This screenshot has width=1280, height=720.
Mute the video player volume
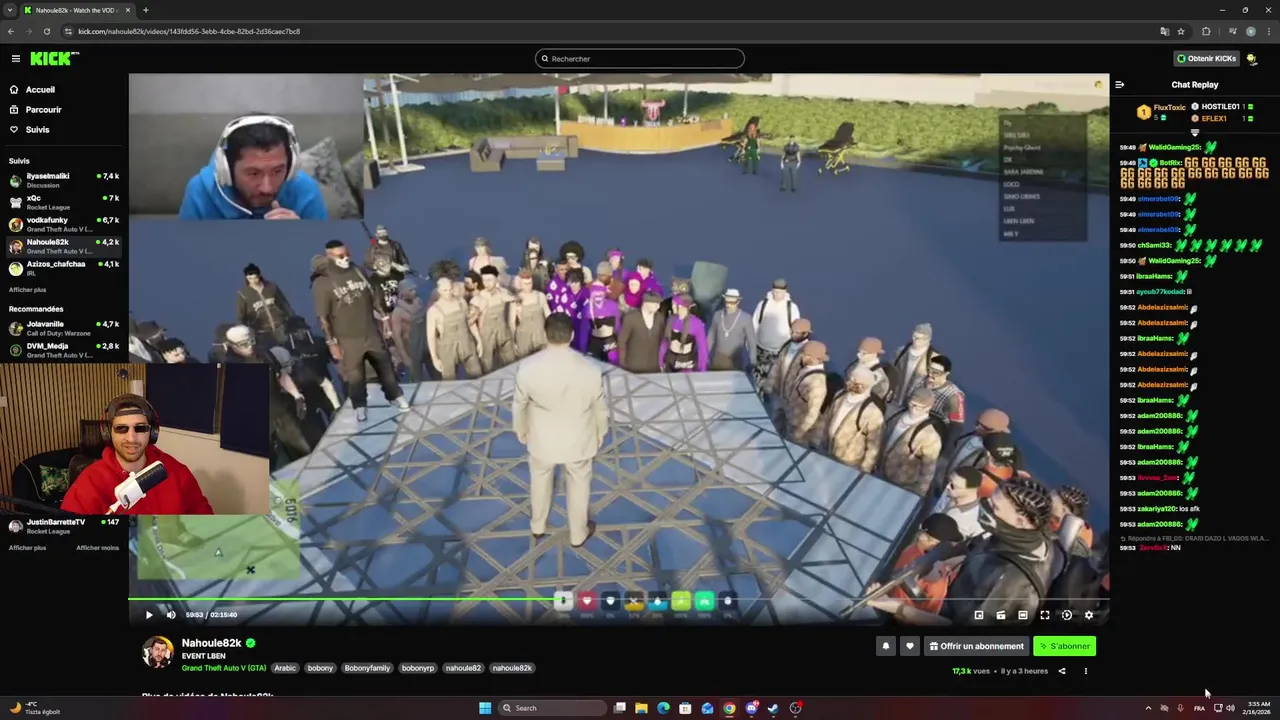pyautogui.click(x=171, y=615)
